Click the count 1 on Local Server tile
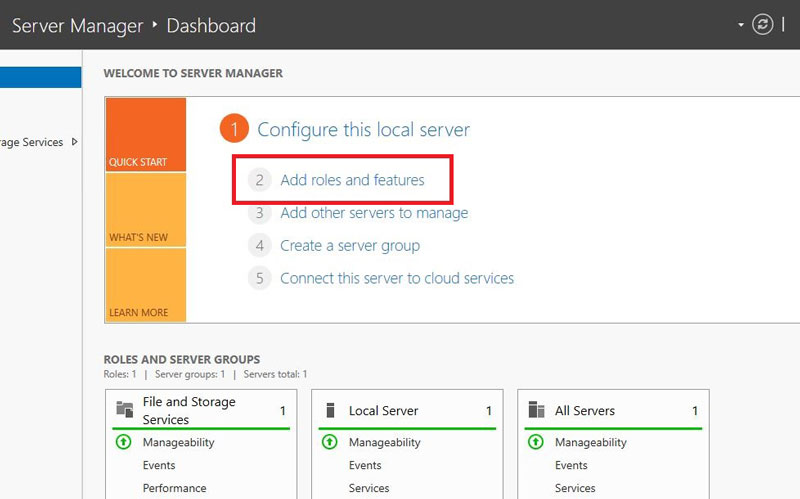 tap(489, 411)
